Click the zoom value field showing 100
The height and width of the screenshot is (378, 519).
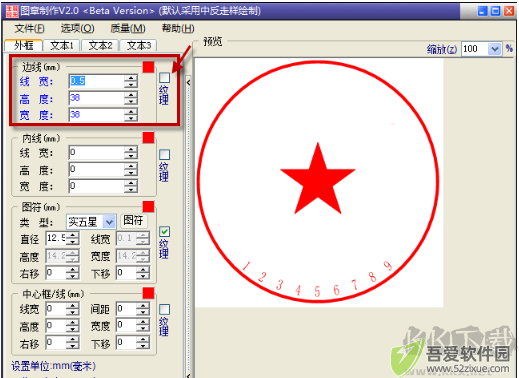(x=475, y=49)
